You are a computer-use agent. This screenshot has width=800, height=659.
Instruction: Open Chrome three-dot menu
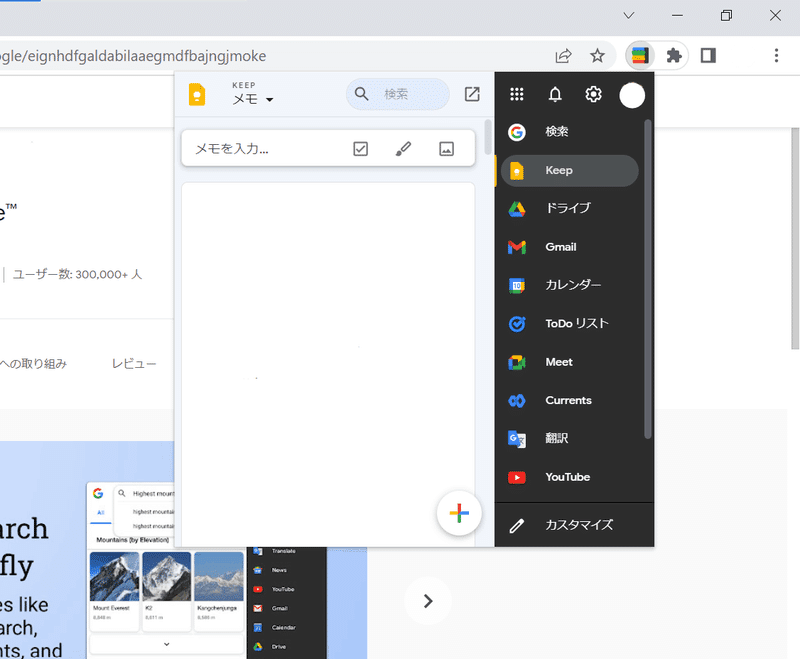coord(776,55)
